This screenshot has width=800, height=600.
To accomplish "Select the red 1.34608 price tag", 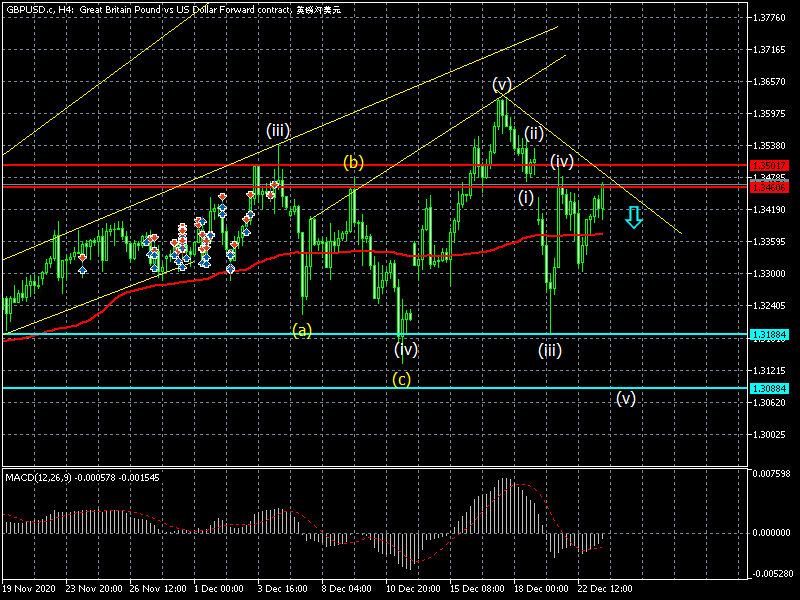I will [x=769, y=186].
